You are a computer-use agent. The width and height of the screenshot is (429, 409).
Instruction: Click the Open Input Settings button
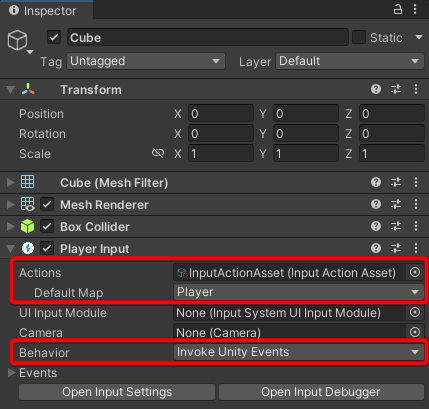click(117, 392)
